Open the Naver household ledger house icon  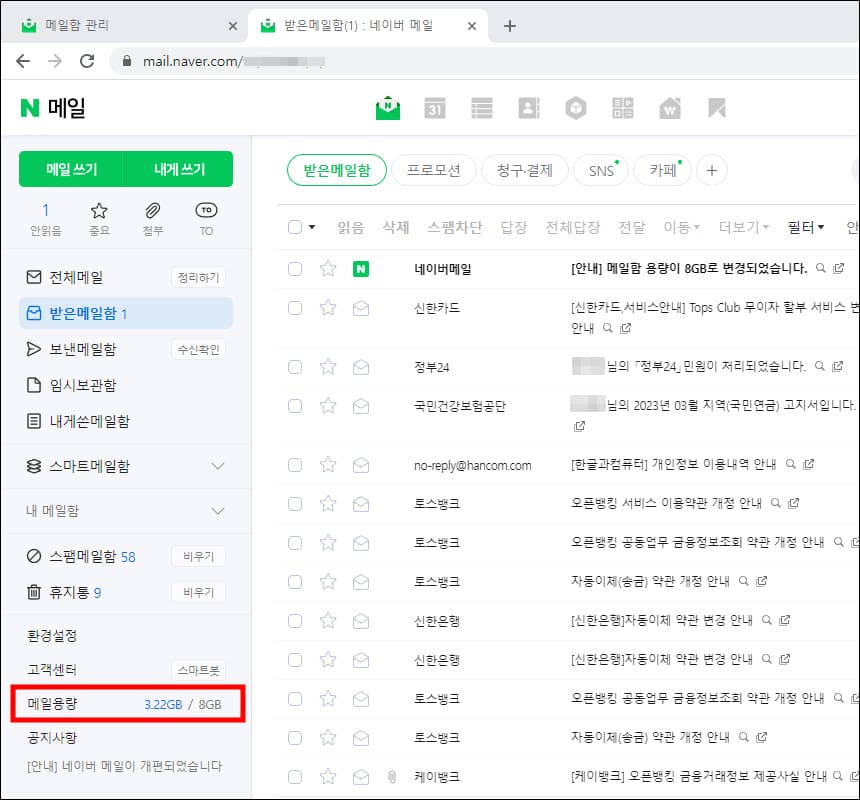[x=670, y=108]
